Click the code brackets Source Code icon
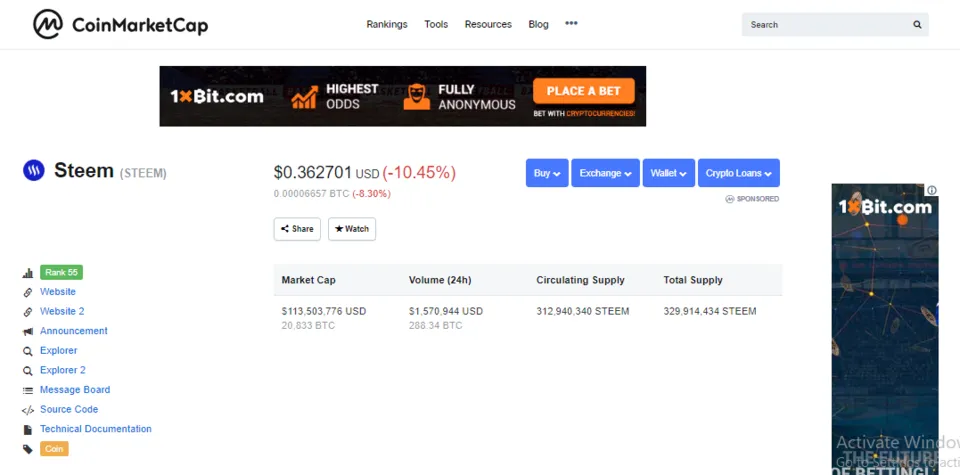The height and width of the screenshot is (475, 960). (28, 410)
